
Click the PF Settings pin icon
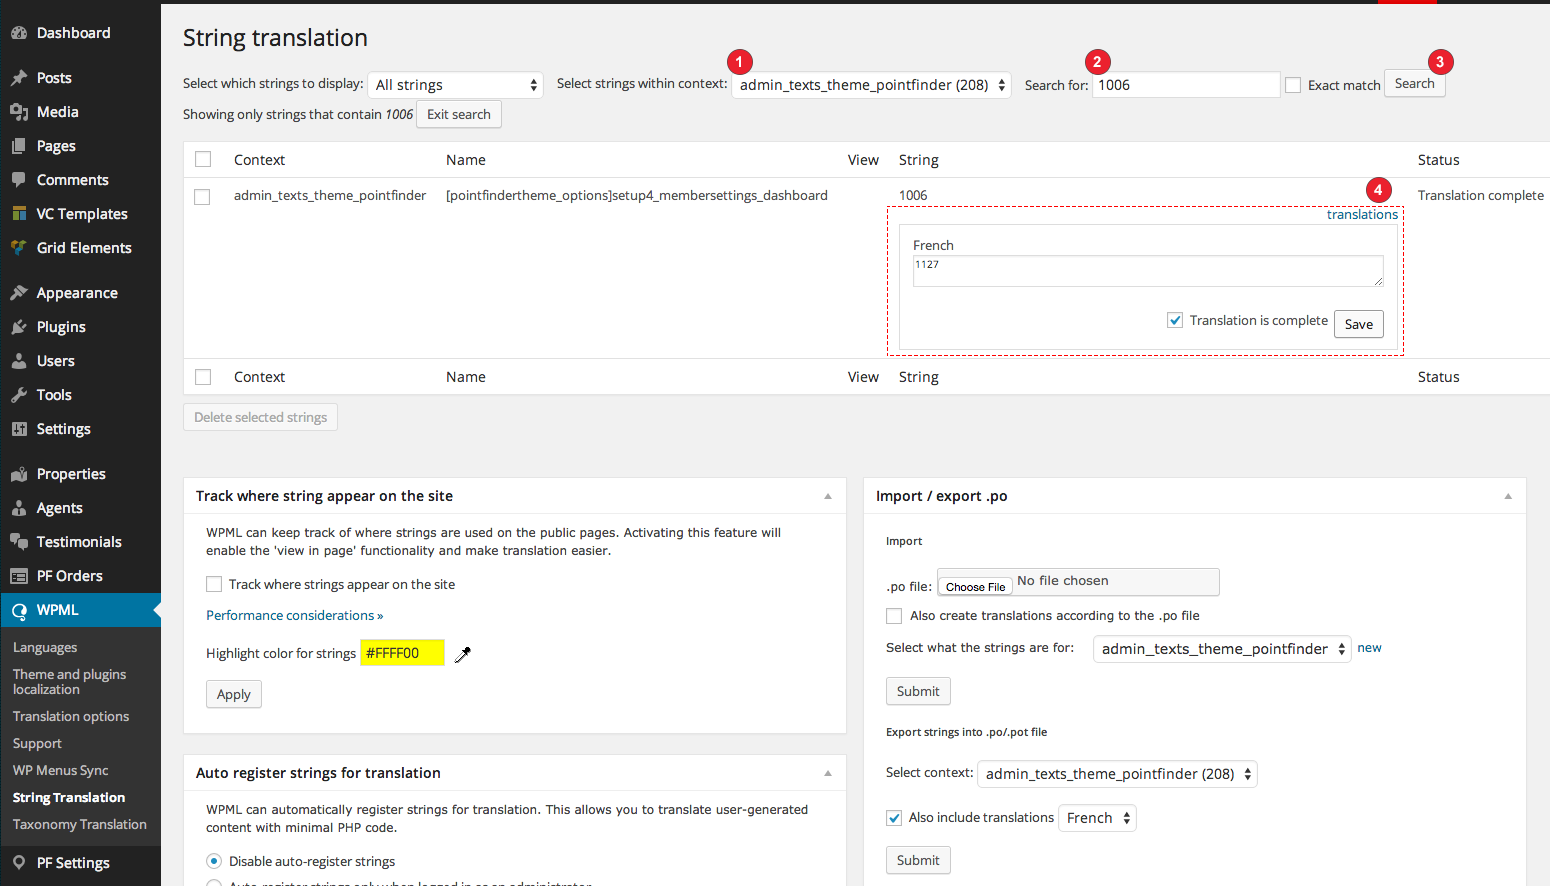[19, 863]
